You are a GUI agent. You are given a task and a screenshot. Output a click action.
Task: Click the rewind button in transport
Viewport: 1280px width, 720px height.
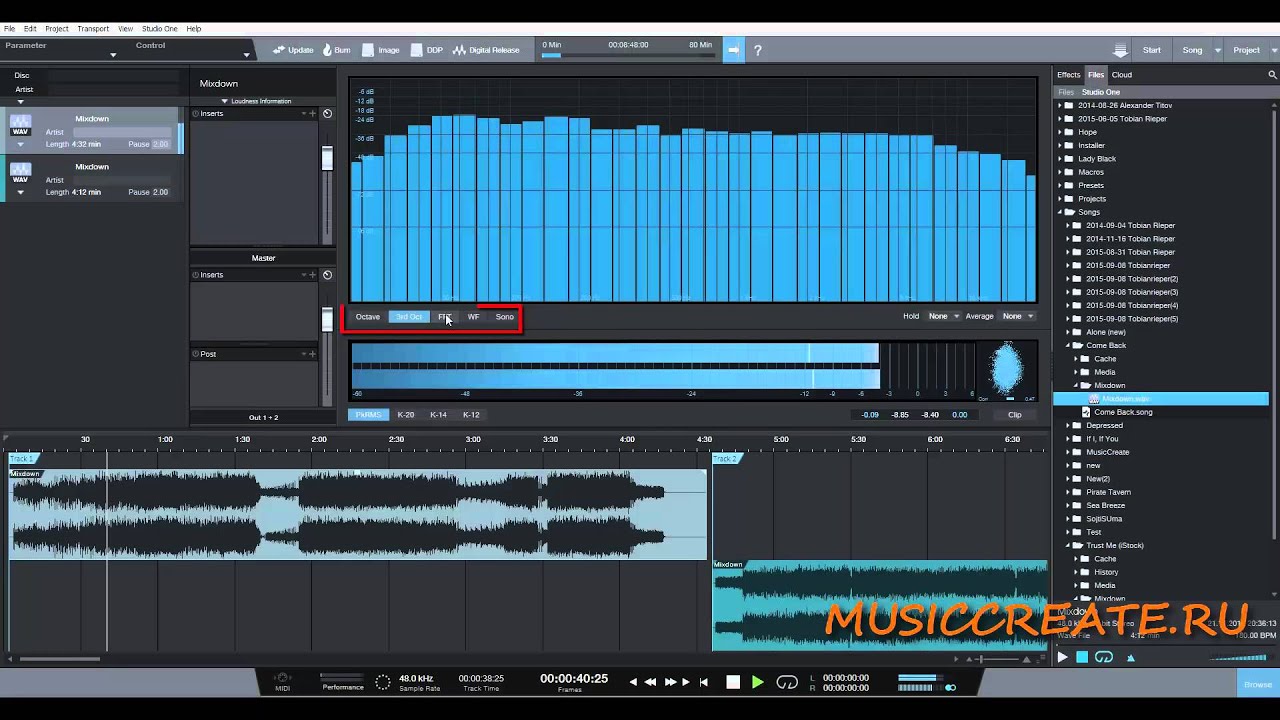(650, 682)
